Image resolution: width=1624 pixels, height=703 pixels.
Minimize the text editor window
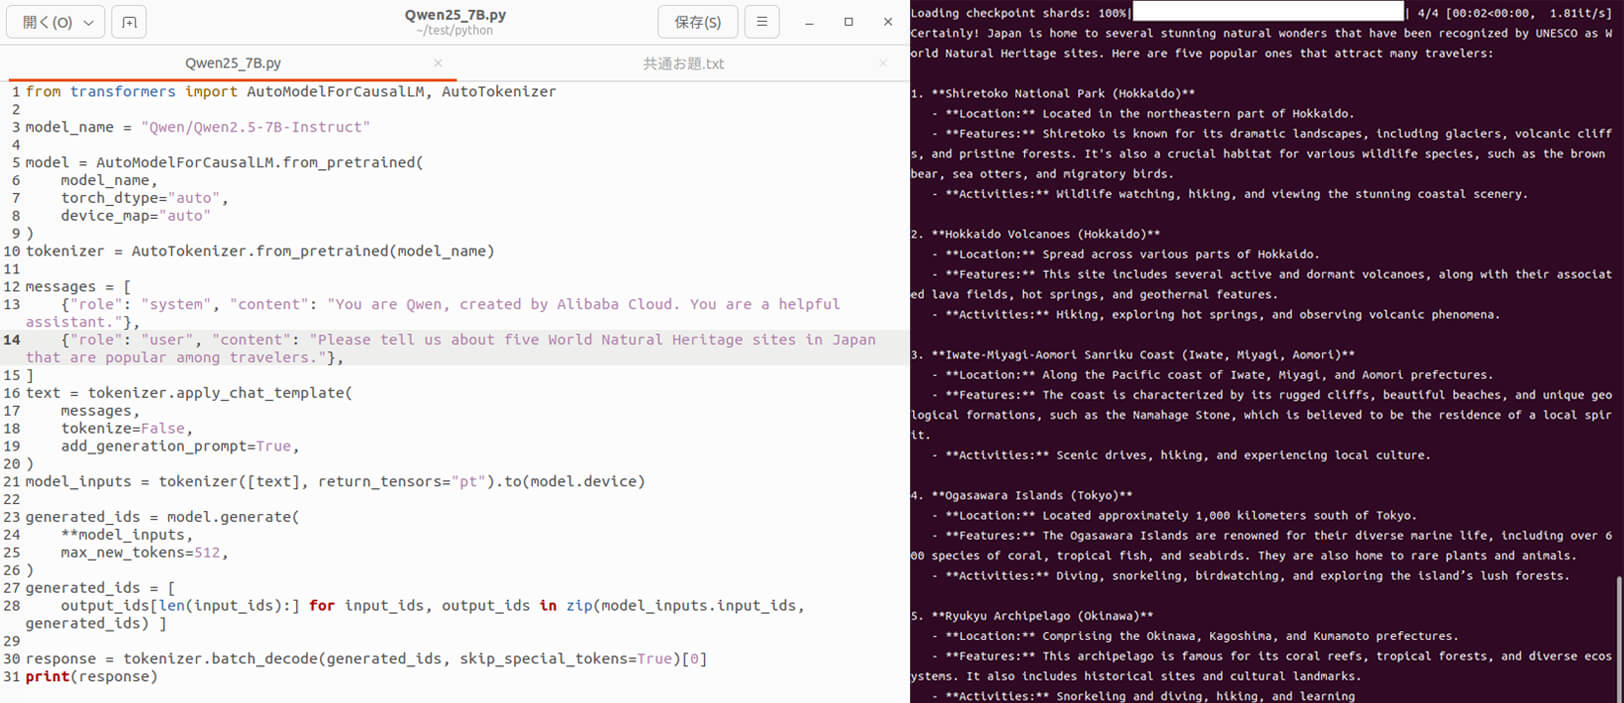coord(809,22)
